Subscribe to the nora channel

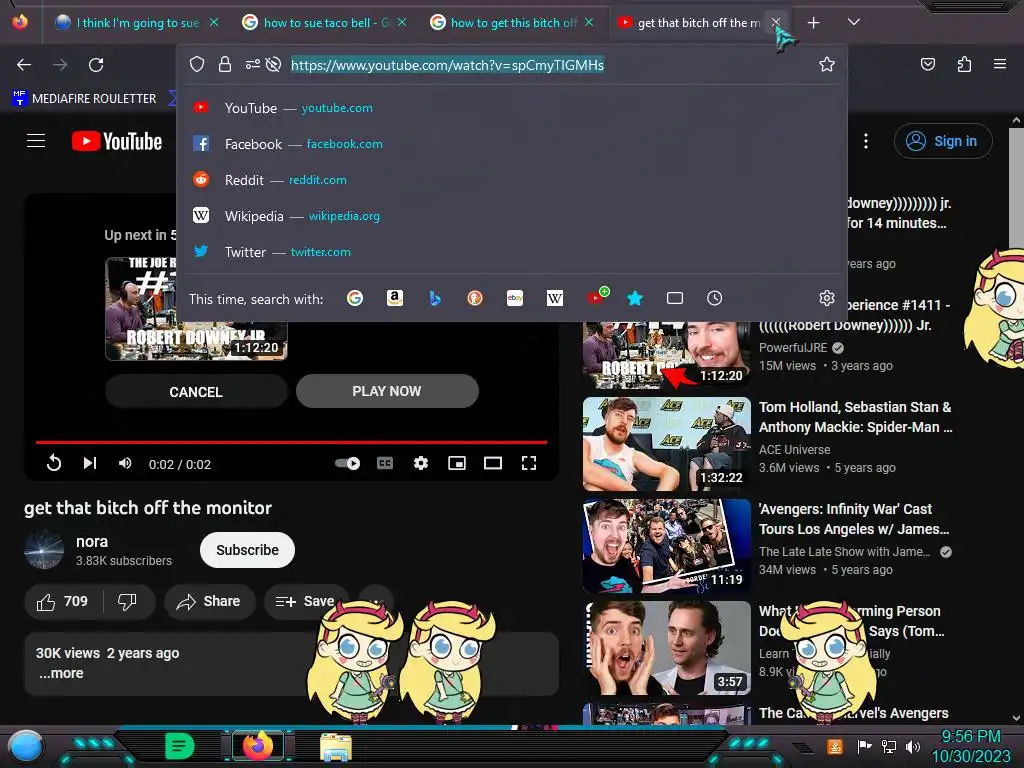(x=248, y=550)
